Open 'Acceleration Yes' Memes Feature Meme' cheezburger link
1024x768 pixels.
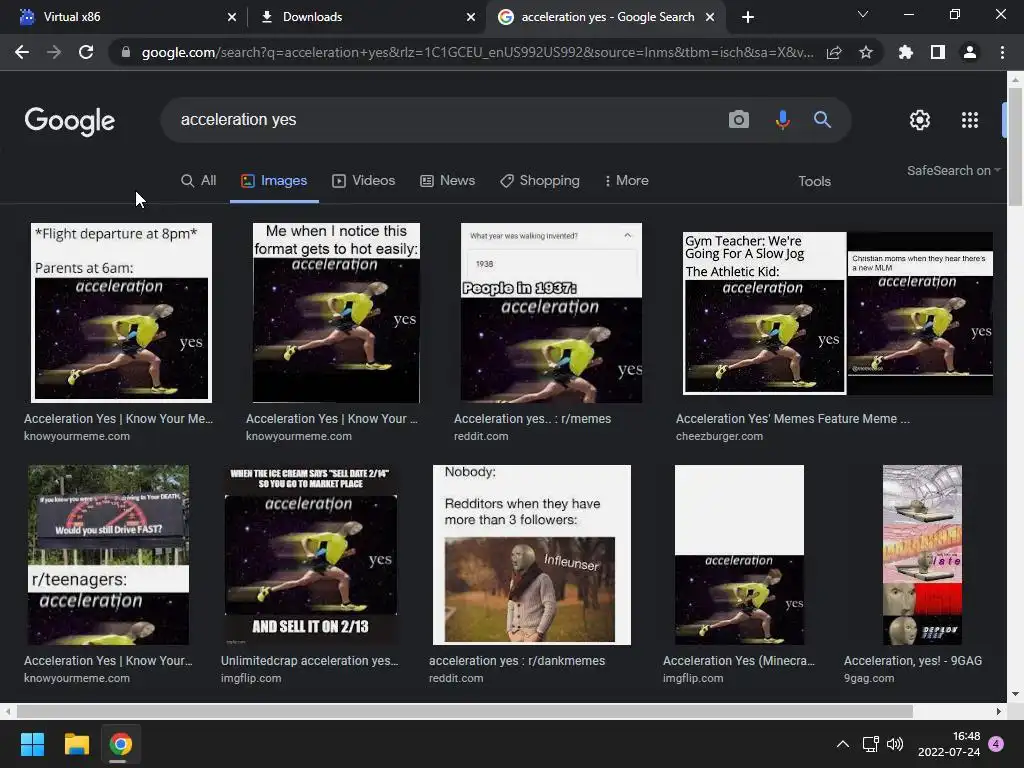pos(792,419)
